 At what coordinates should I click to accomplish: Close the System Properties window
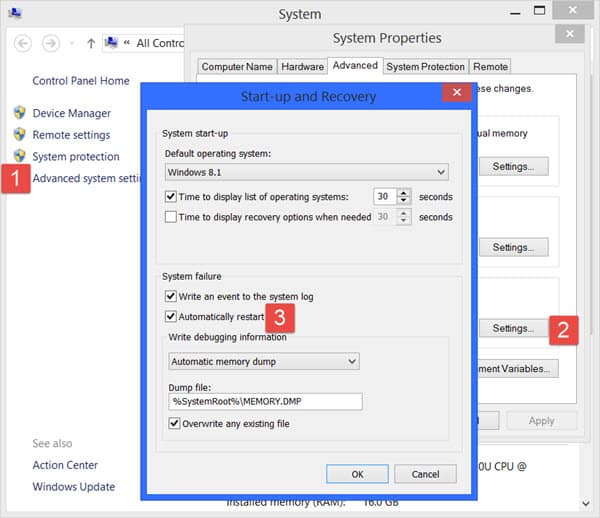(569, 34)
